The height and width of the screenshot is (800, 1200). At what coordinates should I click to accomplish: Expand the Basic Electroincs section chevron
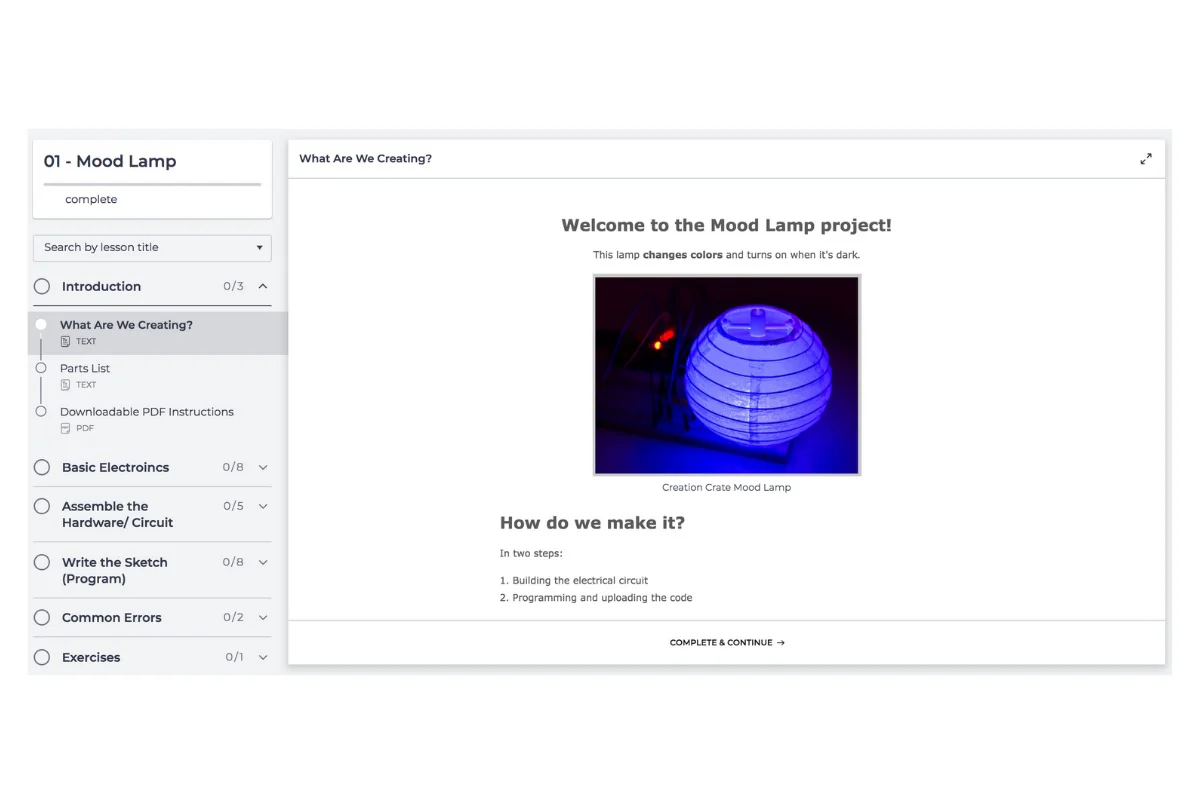click(x=263, y=467)
